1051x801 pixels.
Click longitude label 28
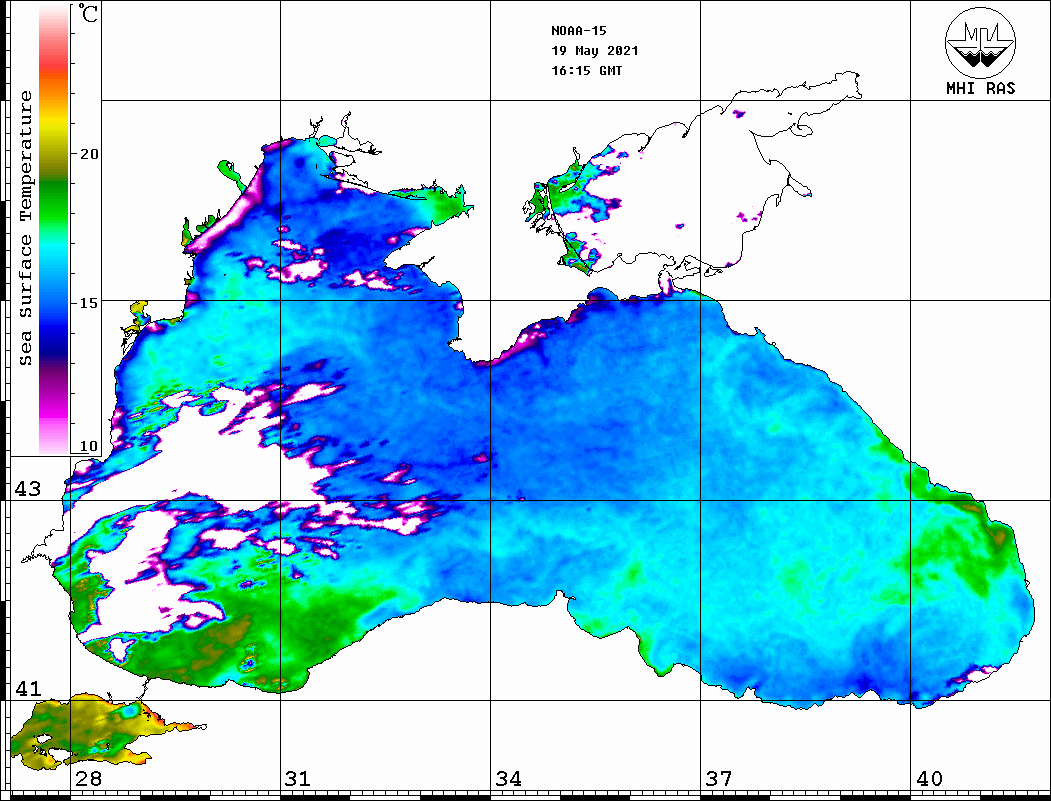click(x=88, y=778)
